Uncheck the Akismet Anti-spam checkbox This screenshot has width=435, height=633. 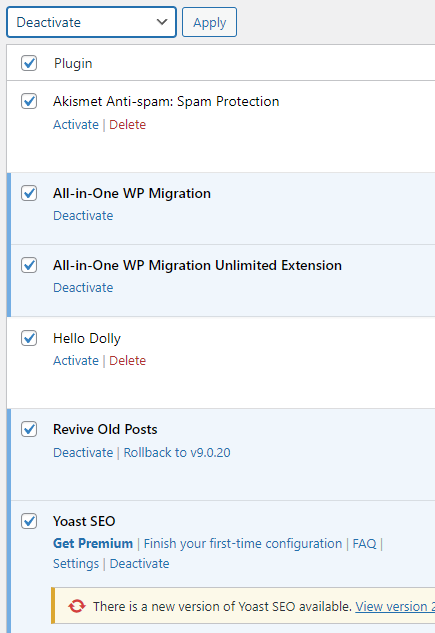click(x=29, y=101)
